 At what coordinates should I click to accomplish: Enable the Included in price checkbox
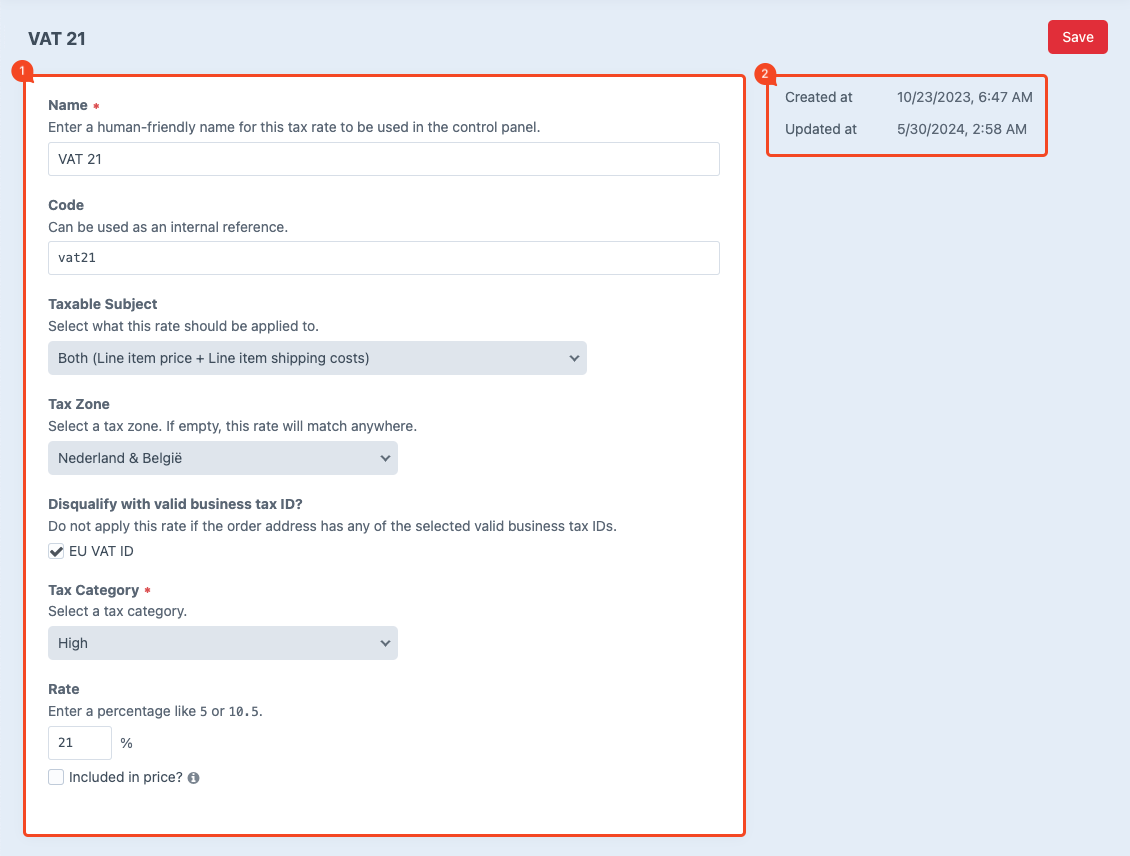click(x=56, y=777)
